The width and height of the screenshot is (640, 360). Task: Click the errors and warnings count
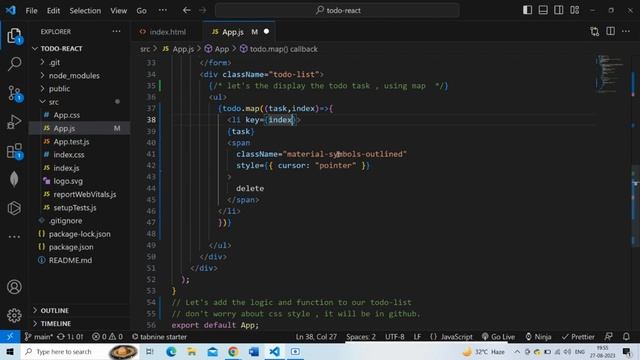click(107, 337)
